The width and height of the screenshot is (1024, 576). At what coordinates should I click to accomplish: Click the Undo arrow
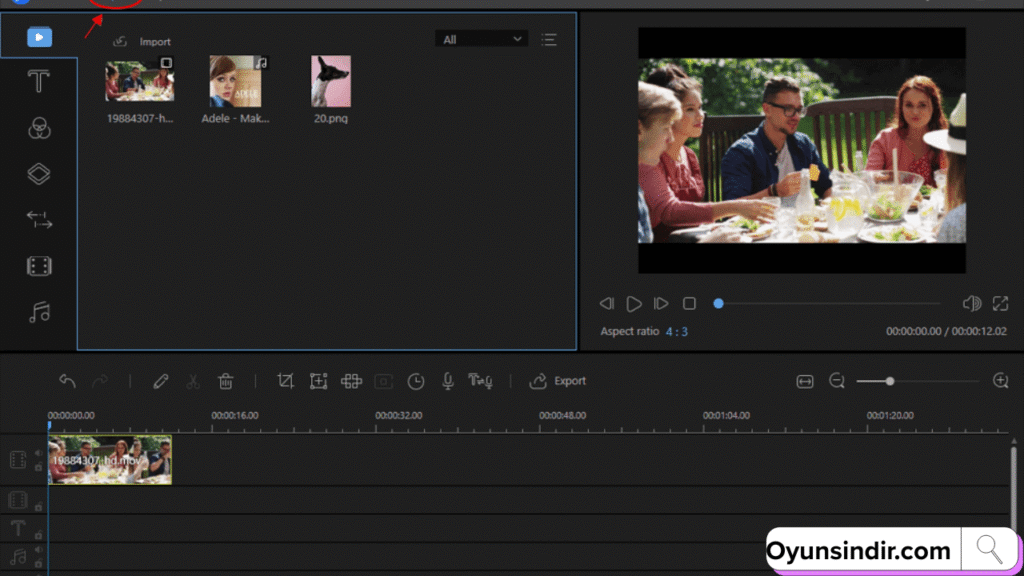pyautogui.click(x=67, y=381)
